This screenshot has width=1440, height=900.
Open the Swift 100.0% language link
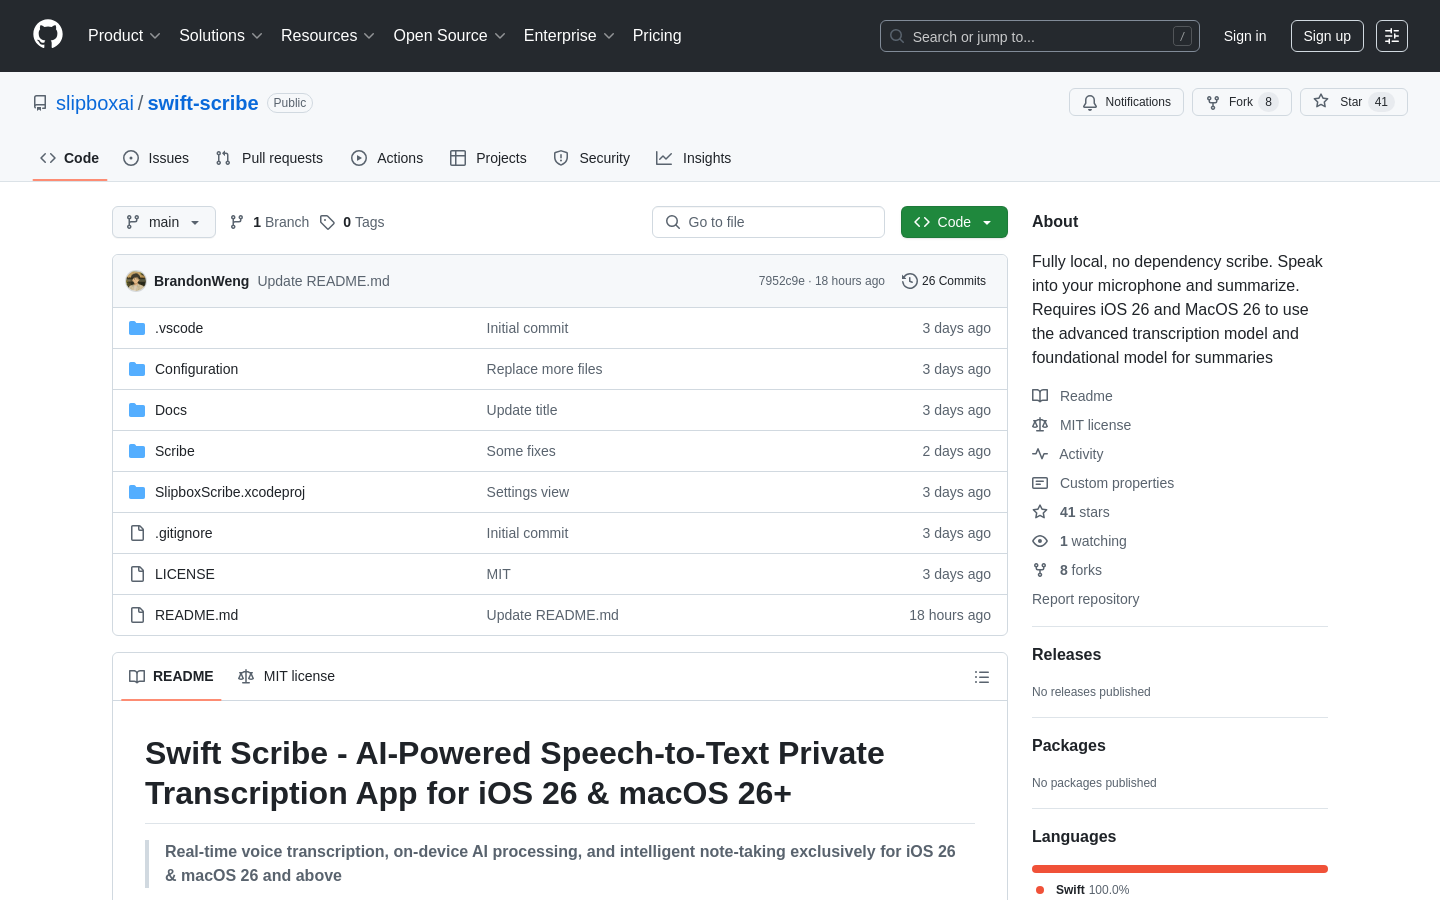click(x=1083, y=890)
